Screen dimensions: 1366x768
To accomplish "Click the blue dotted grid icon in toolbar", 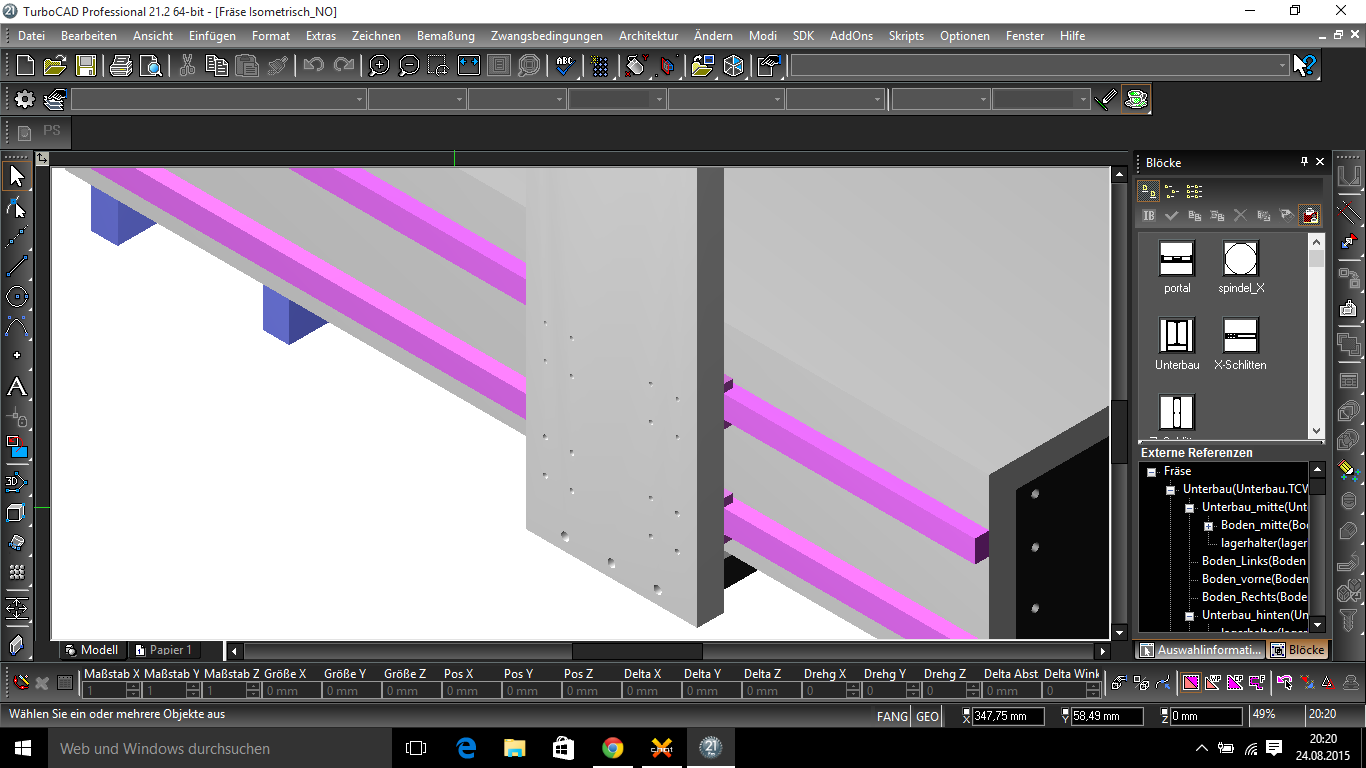I will click(x=600, y=66).
